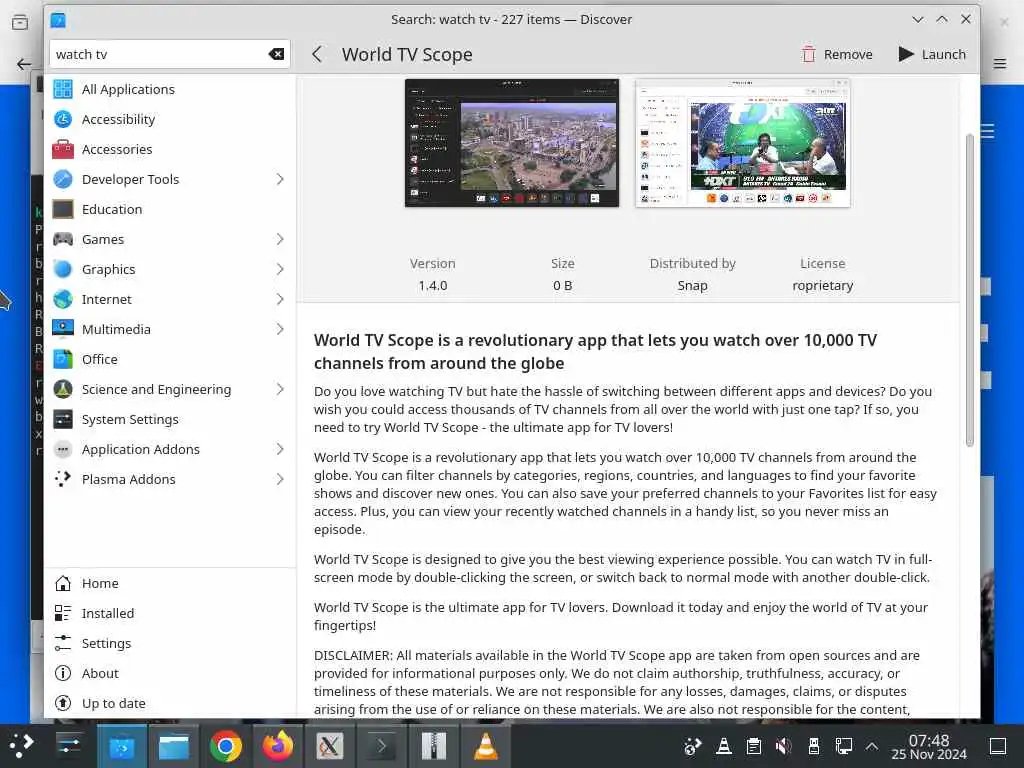1024x768 pixels.
Task: Click the Office category icon
Action: [x=63, y=359]
